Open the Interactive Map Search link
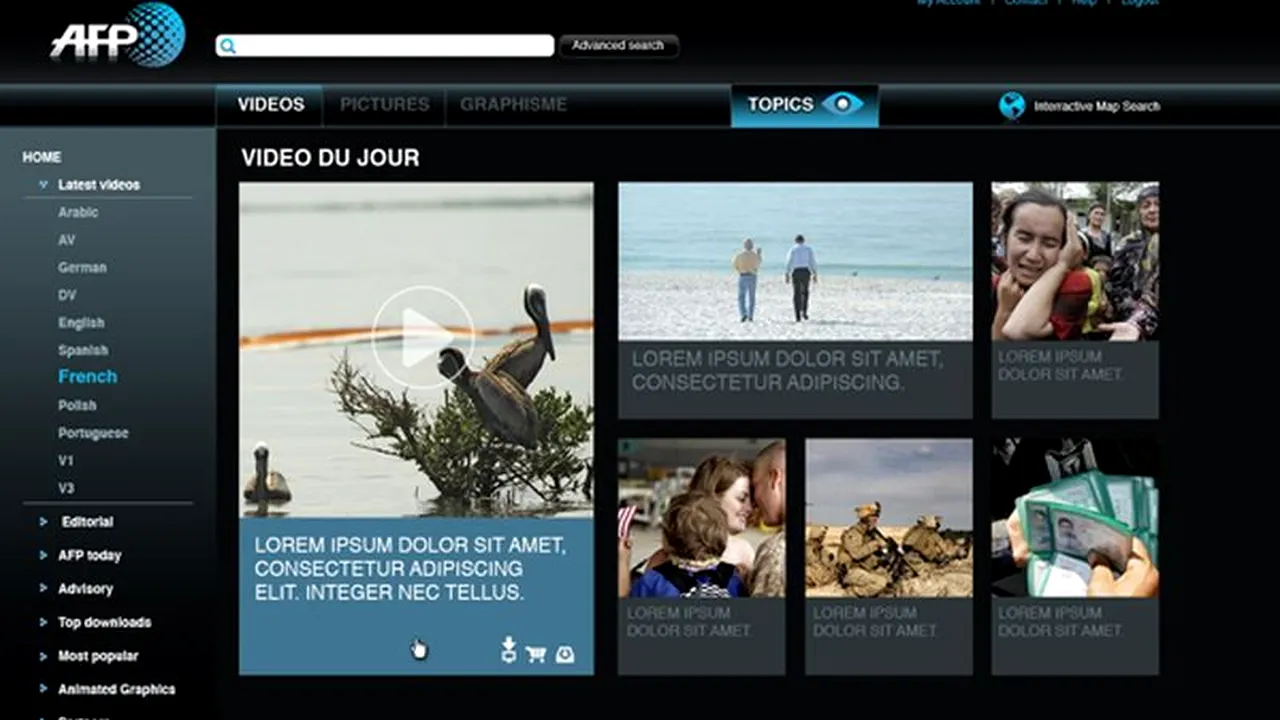Viewport: 1280px width, 720px height. [x=1096, y=106]
